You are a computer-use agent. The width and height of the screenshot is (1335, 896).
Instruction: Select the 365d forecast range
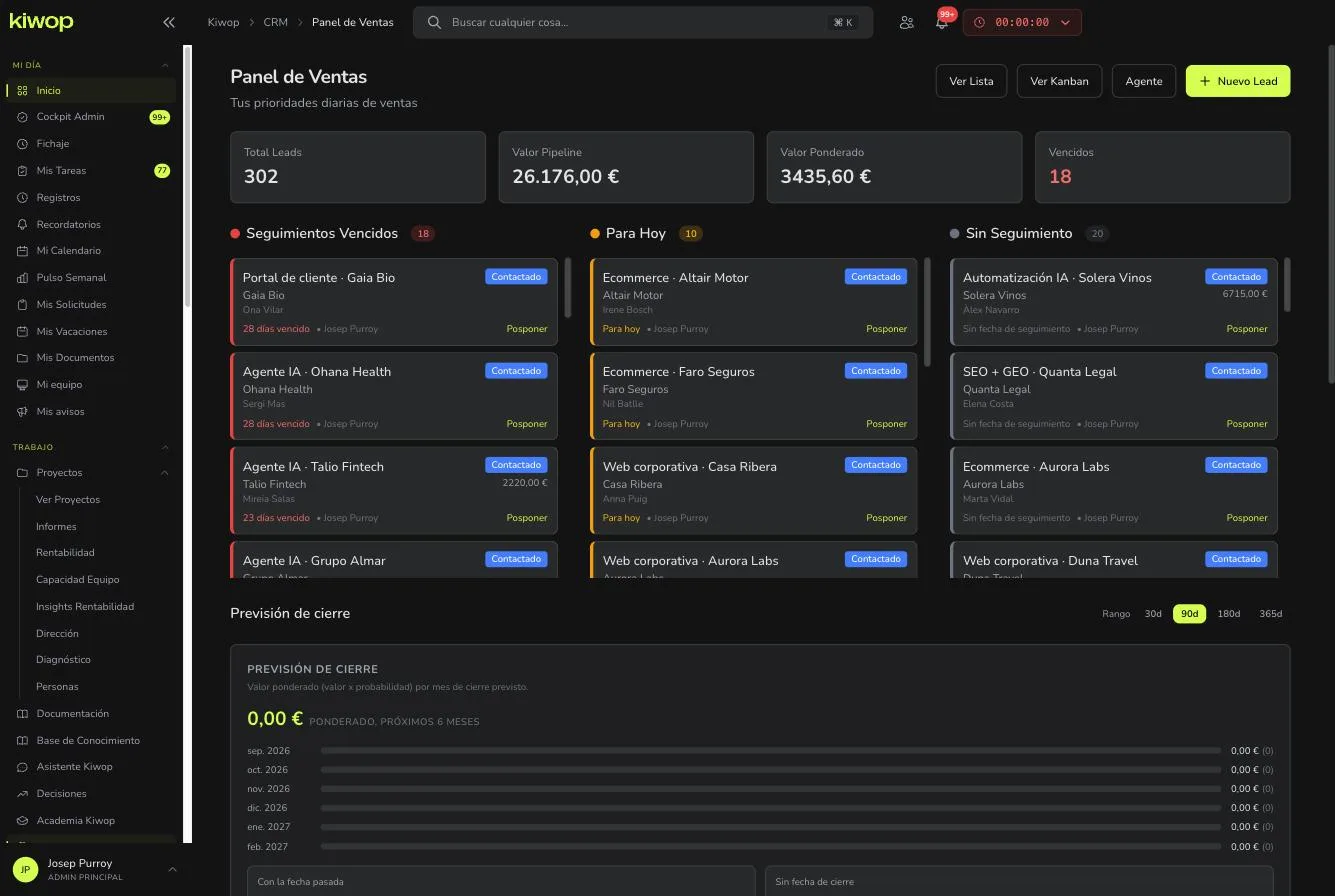[1270, 614]
